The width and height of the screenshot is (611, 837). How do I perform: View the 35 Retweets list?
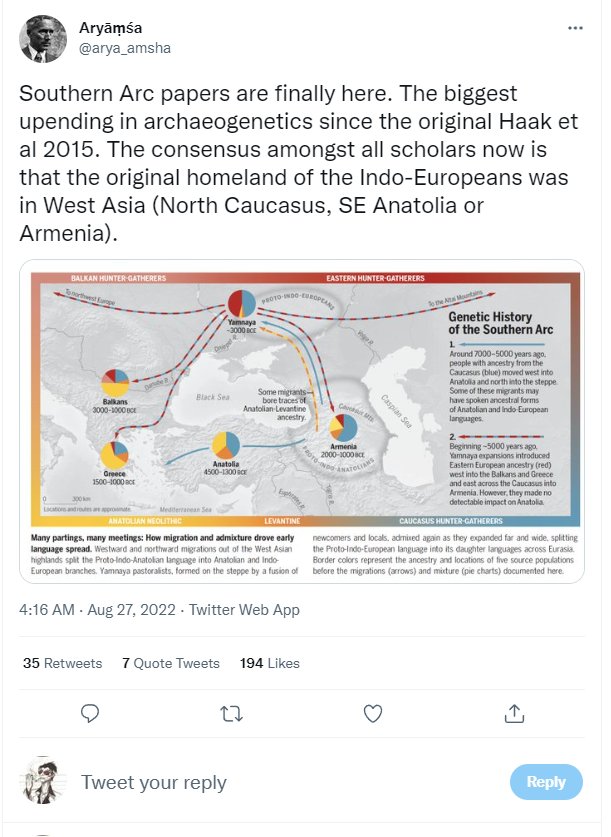tap(62, 663)
